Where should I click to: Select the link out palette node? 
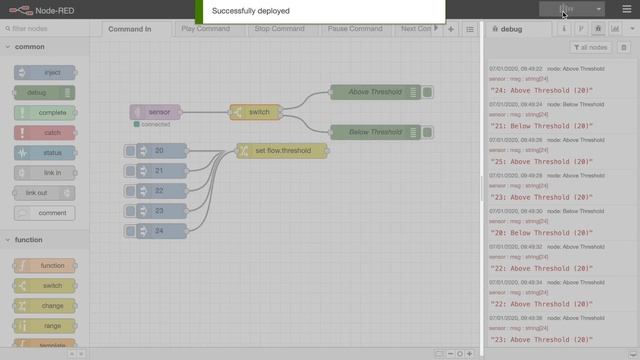(x=44, y=193)
